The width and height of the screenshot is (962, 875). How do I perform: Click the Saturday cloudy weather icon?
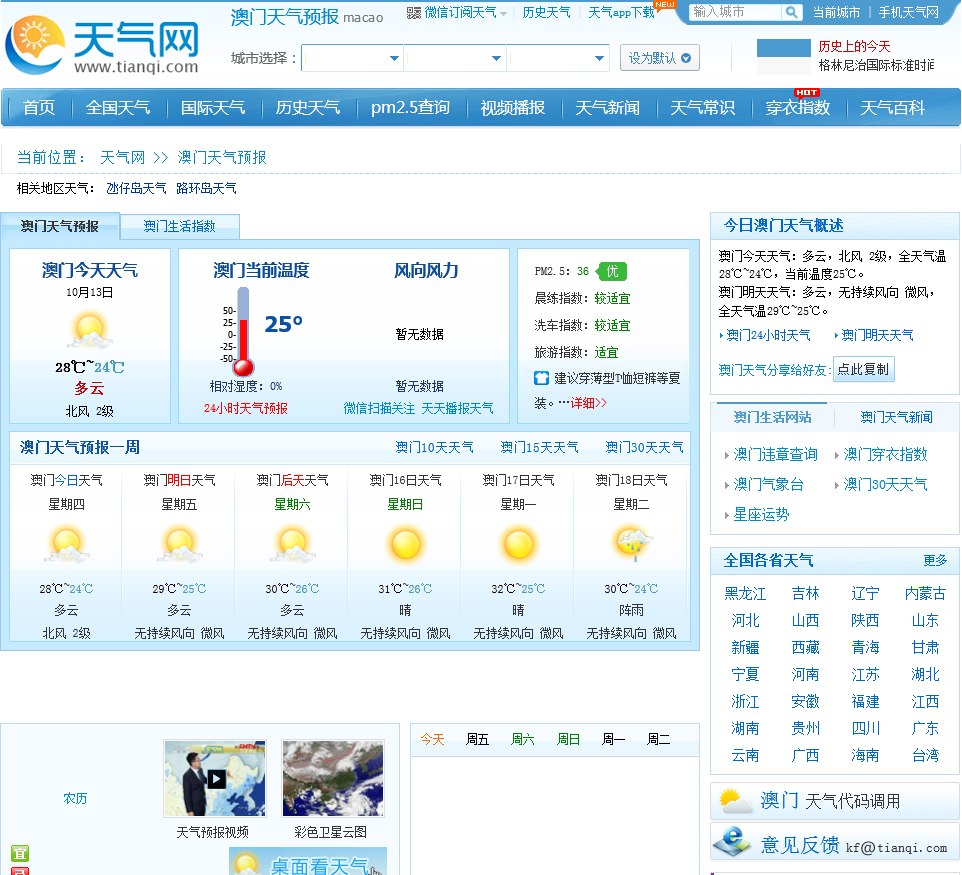pyautogui.click(x=293, y=544)
